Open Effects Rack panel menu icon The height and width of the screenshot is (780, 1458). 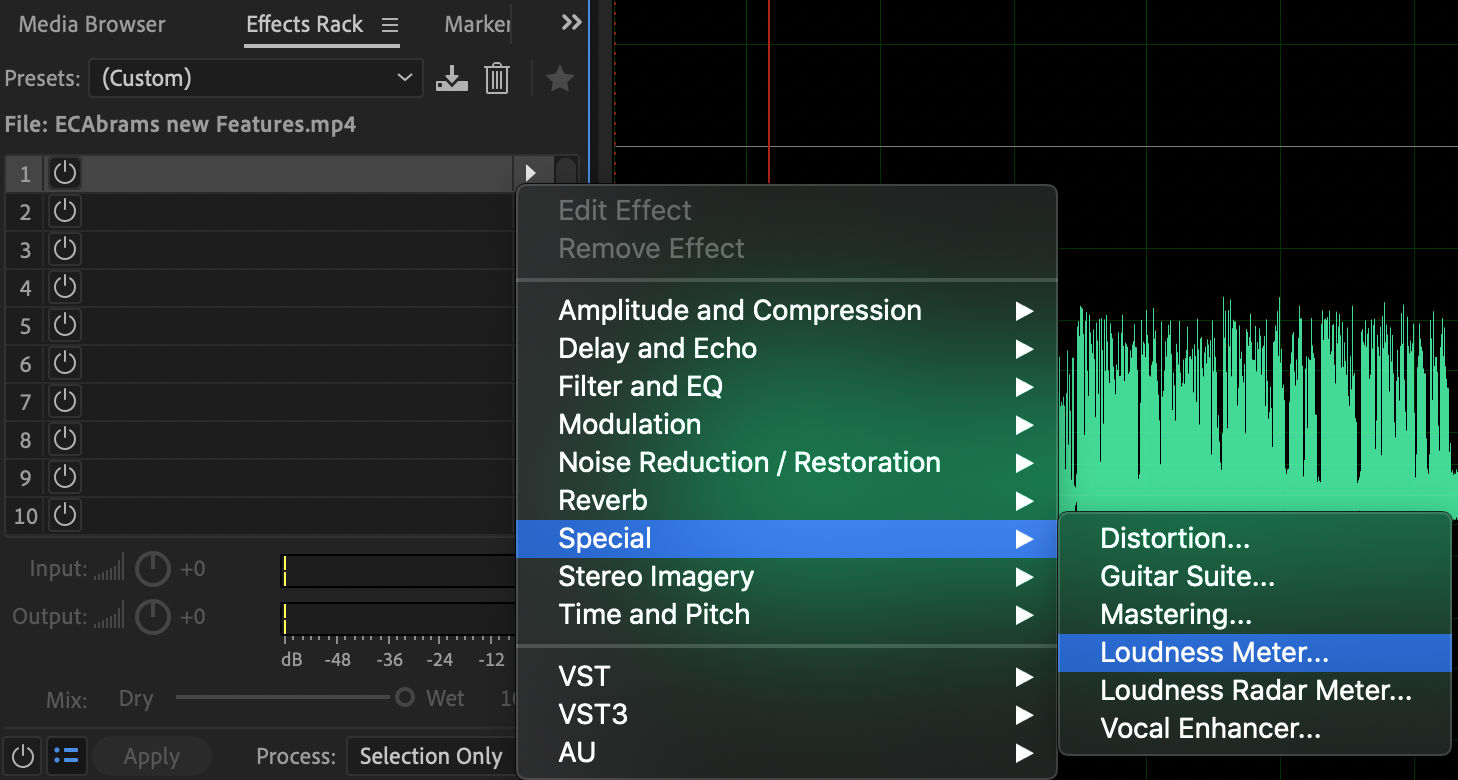pyautogui.click(x=390, y=25)
